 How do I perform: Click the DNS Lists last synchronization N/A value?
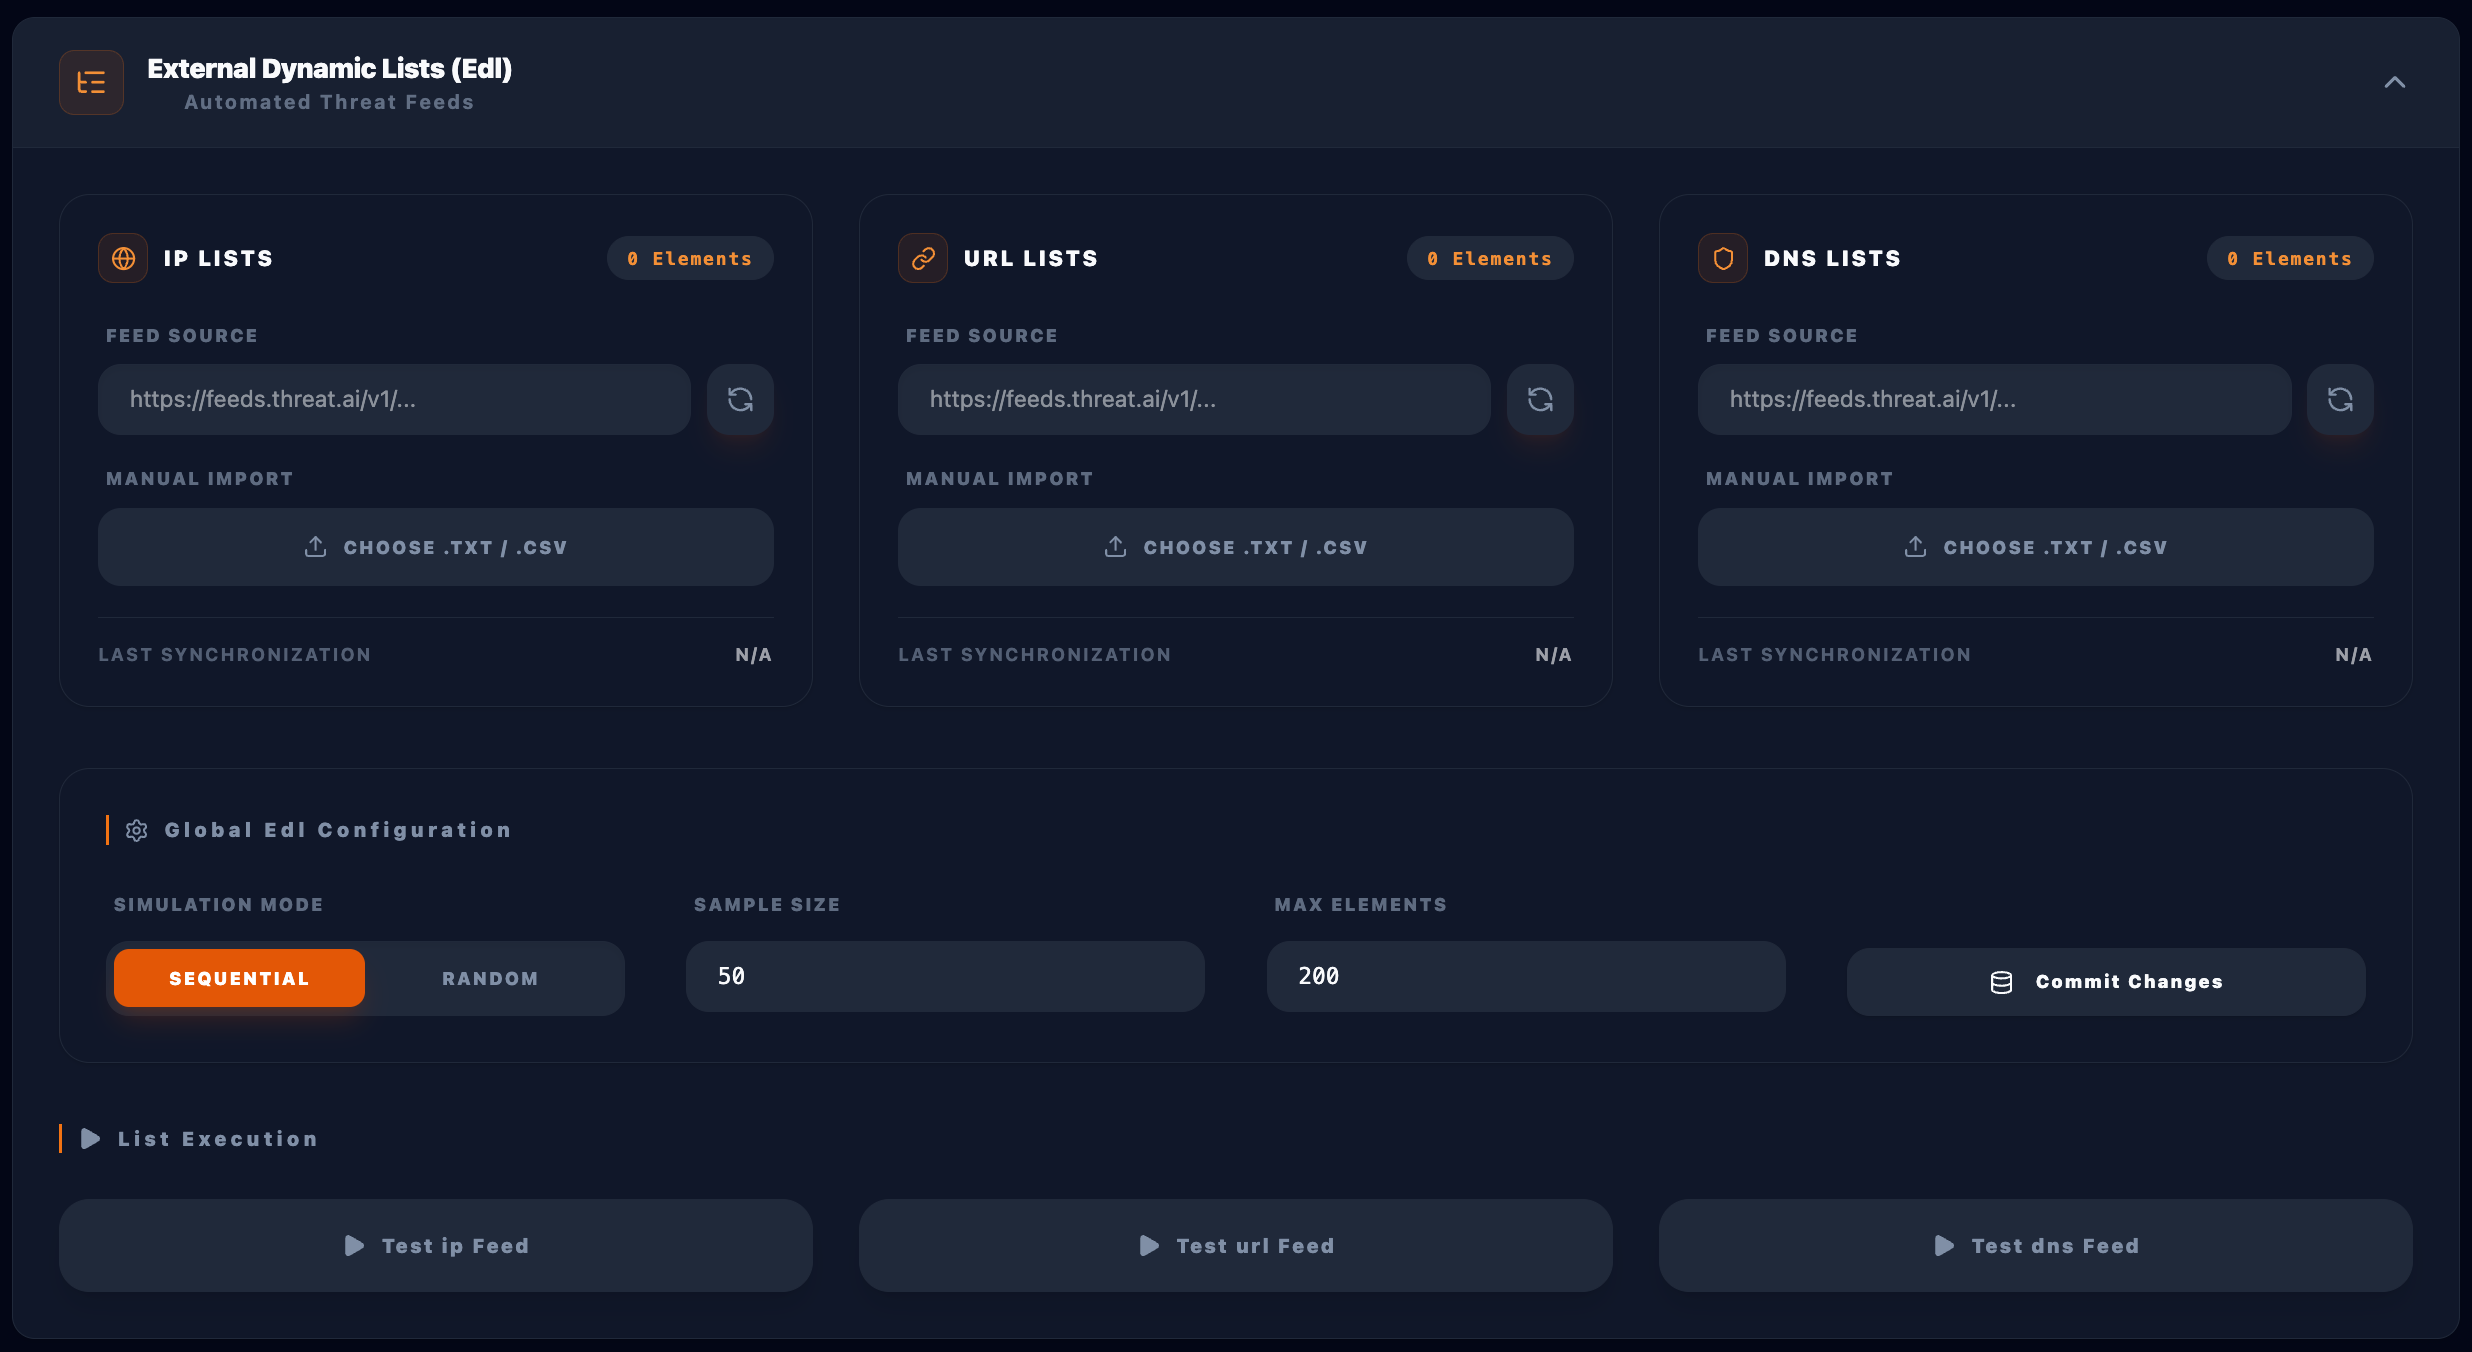pos(2353,655)
